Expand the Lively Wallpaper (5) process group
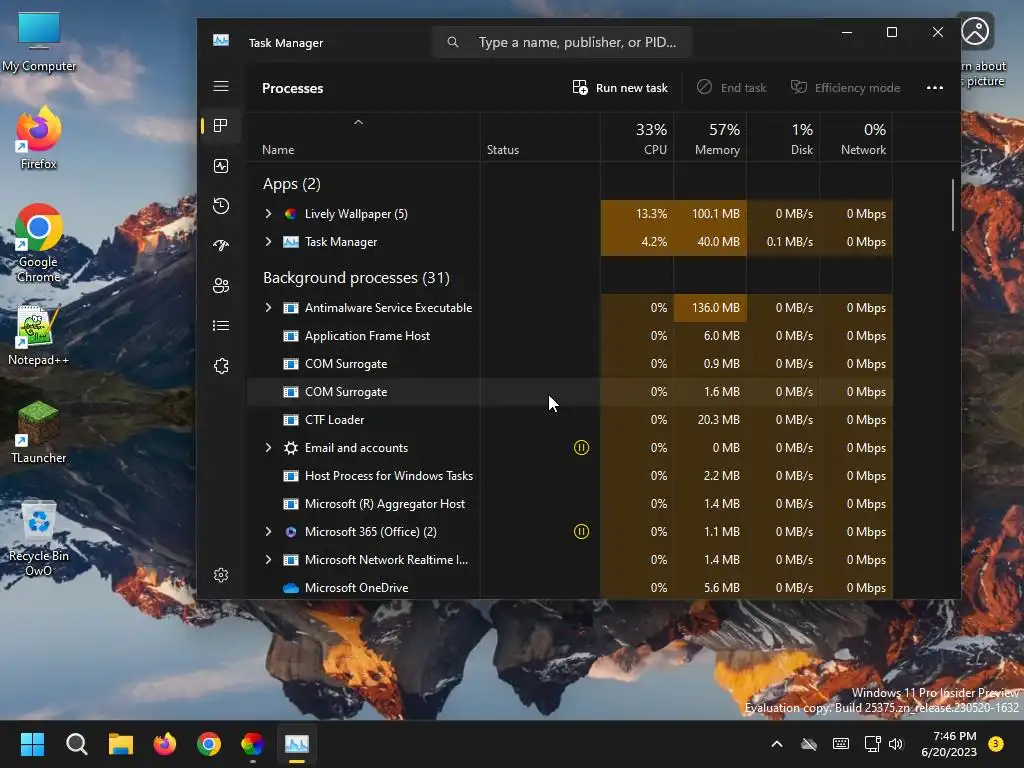1024x768 pixels. pos(268,214)
